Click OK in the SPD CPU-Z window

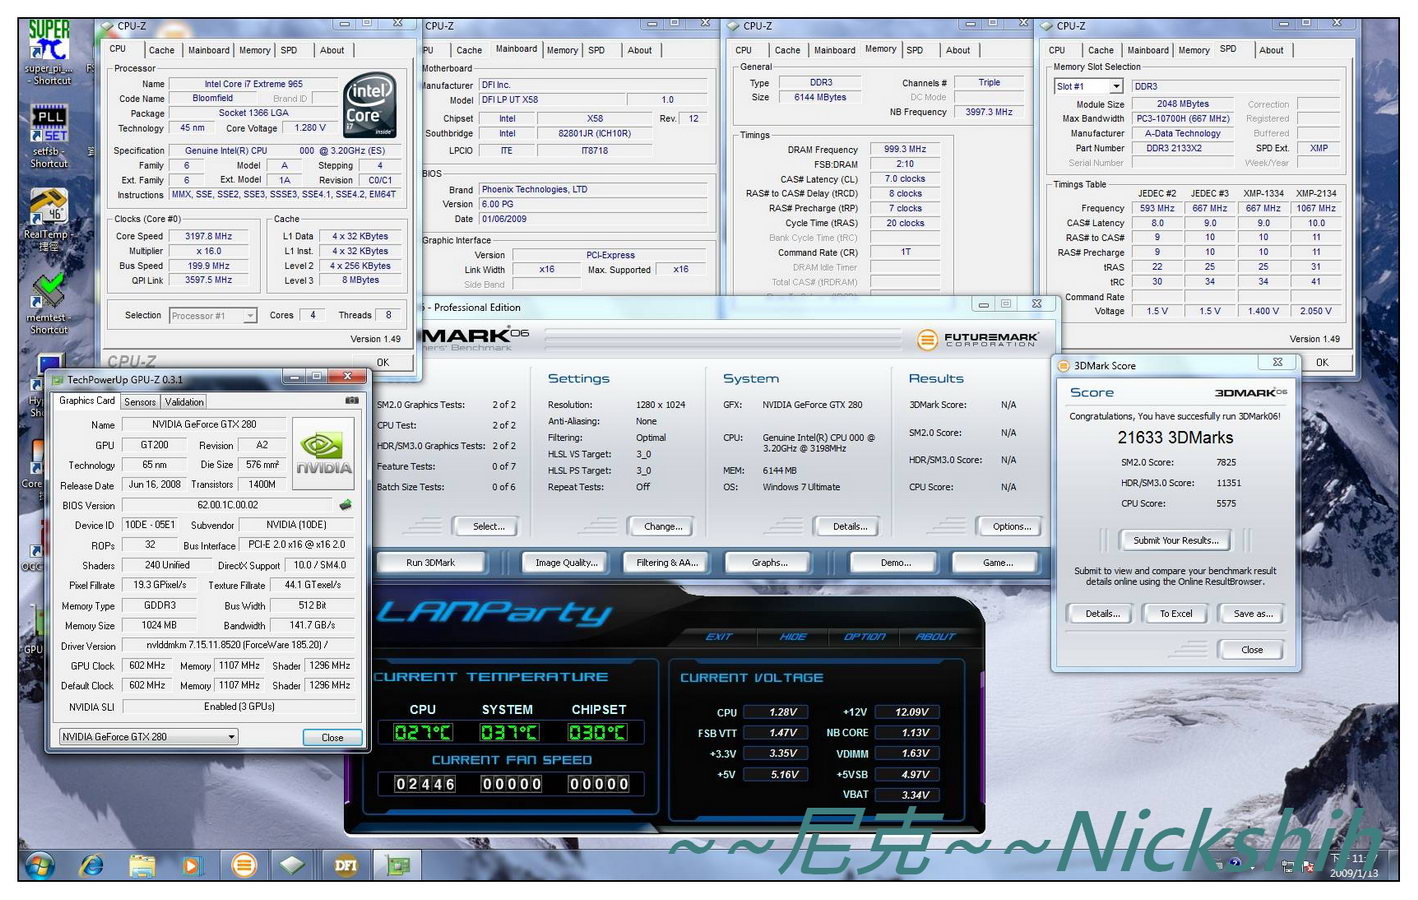1322,363
